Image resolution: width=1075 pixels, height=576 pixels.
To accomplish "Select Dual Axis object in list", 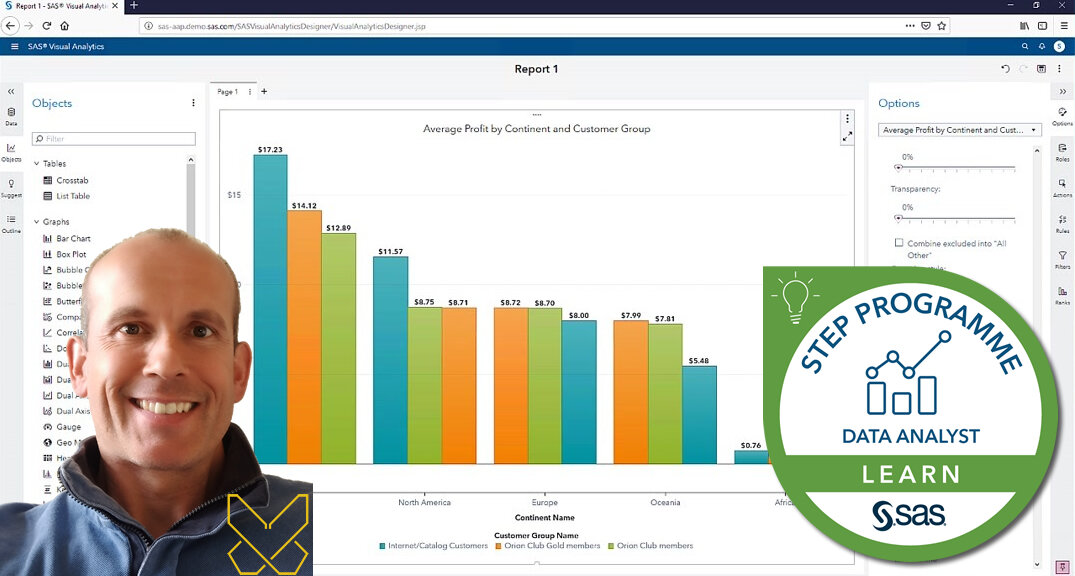I will [73, 411].
